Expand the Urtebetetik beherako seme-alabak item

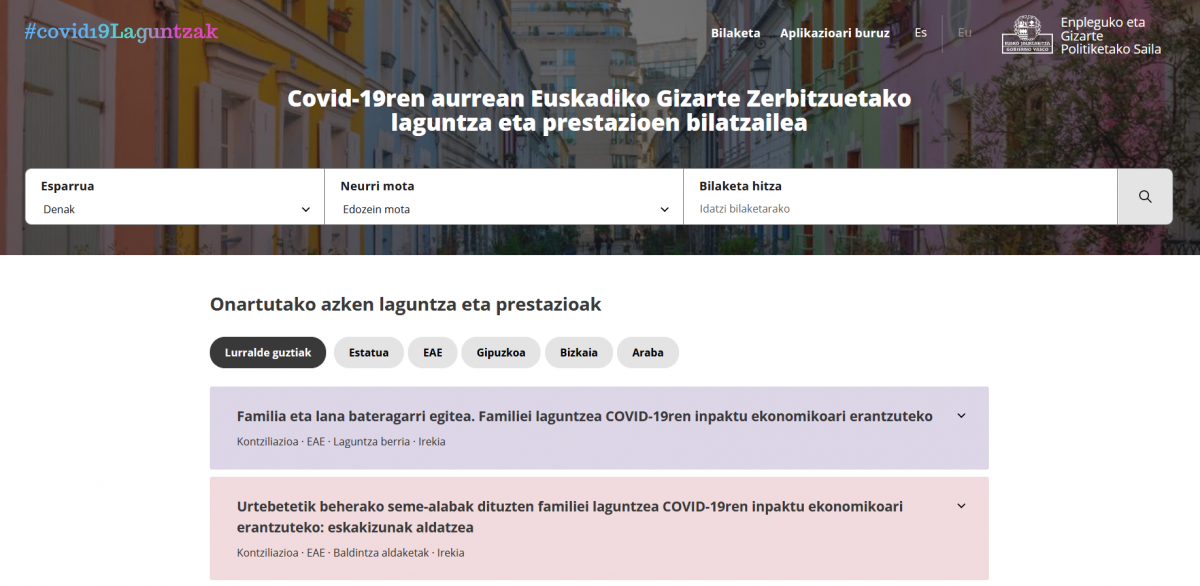(x=961, y=506)
